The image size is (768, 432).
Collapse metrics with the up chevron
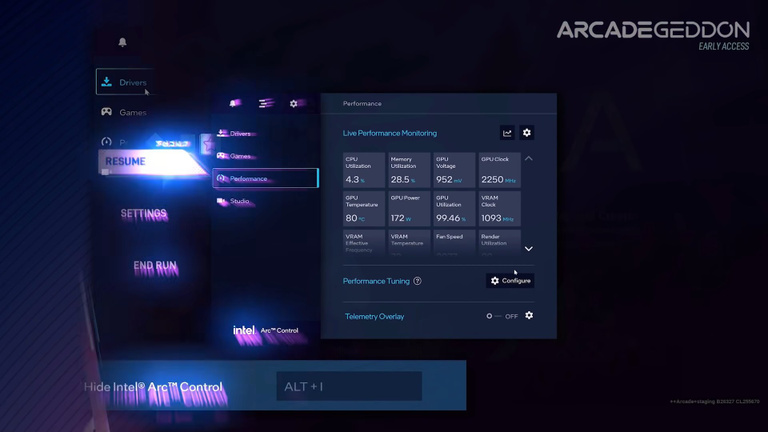tap(528, 159)
